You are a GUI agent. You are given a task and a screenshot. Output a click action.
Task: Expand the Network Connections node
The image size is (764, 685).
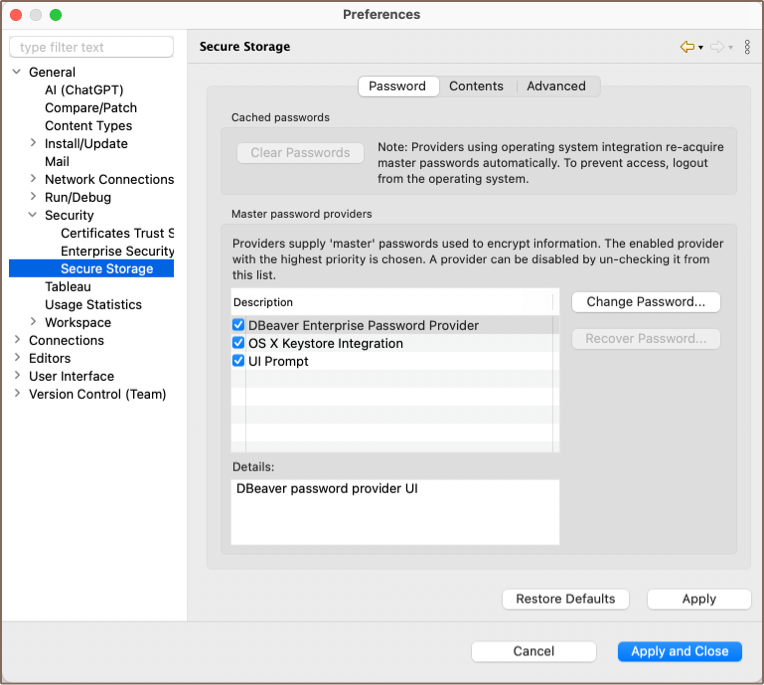(x=34, y=180)
